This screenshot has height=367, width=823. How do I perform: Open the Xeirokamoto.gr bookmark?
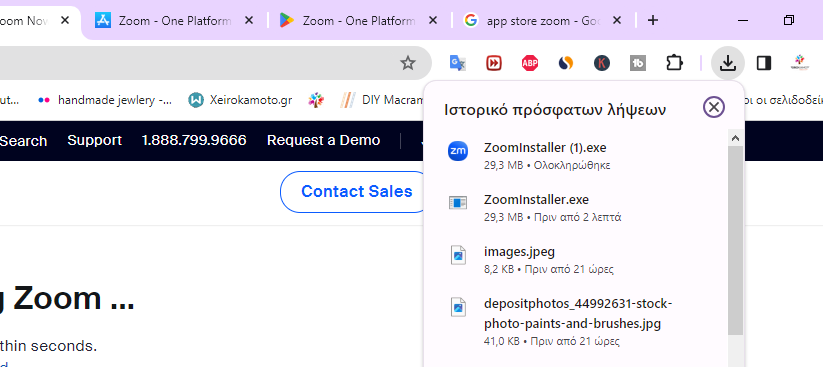coord(240,100)
